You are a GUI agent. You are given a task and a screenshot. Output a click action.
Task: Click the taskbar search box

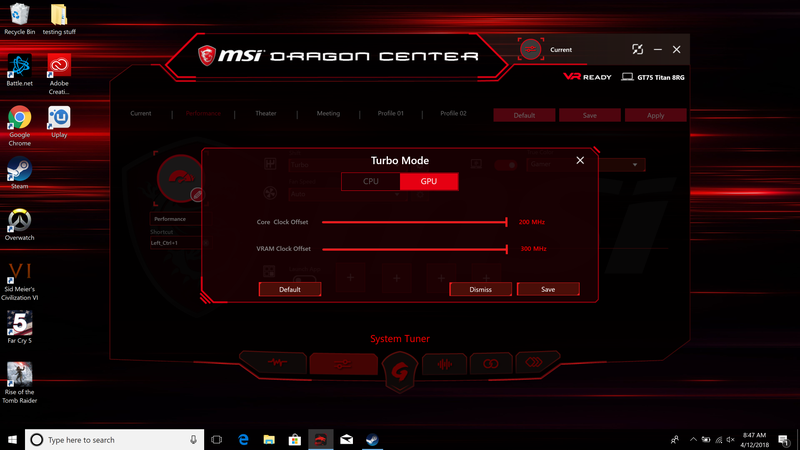[x=114, y=440]
